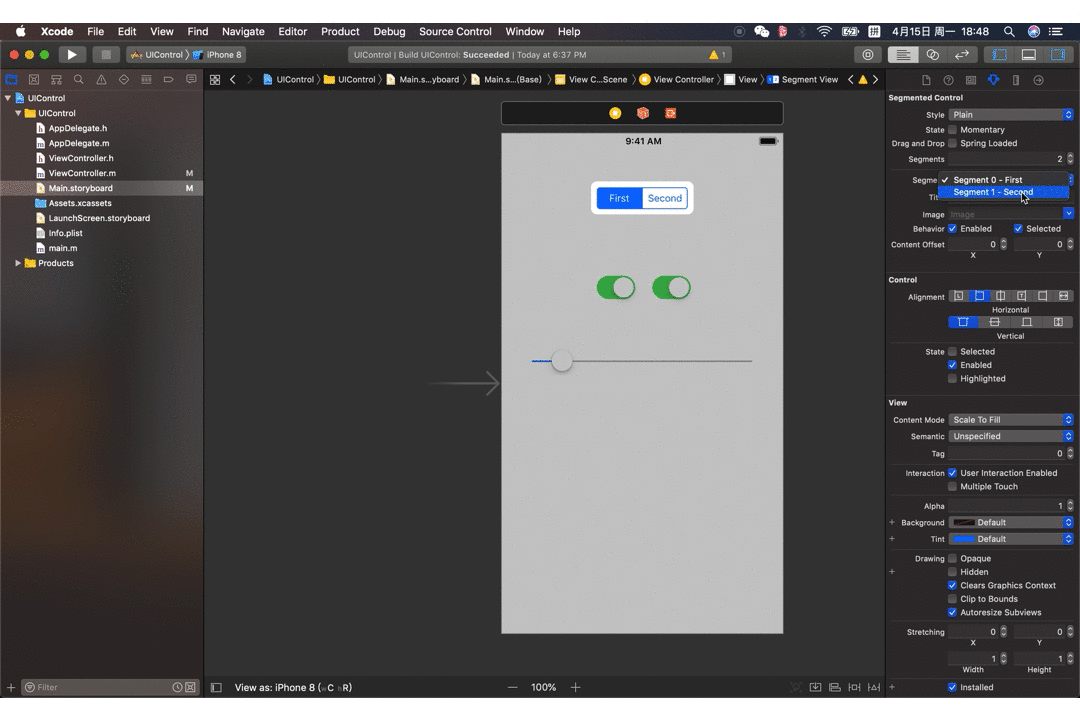1080x720 pixels.
Task: Open the Find navigator magnifier icon
Action: tap(79, 80)
